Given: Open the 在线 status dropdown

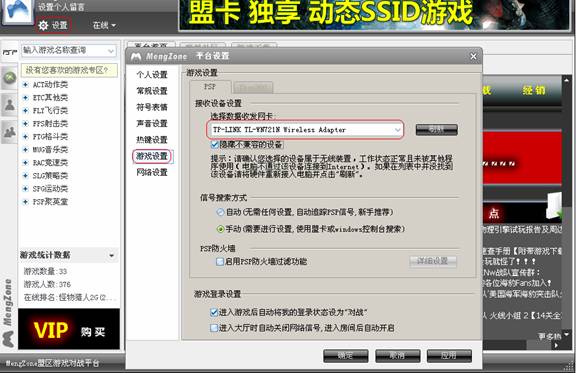Looking at the screenshot, I should pos(104,25).
